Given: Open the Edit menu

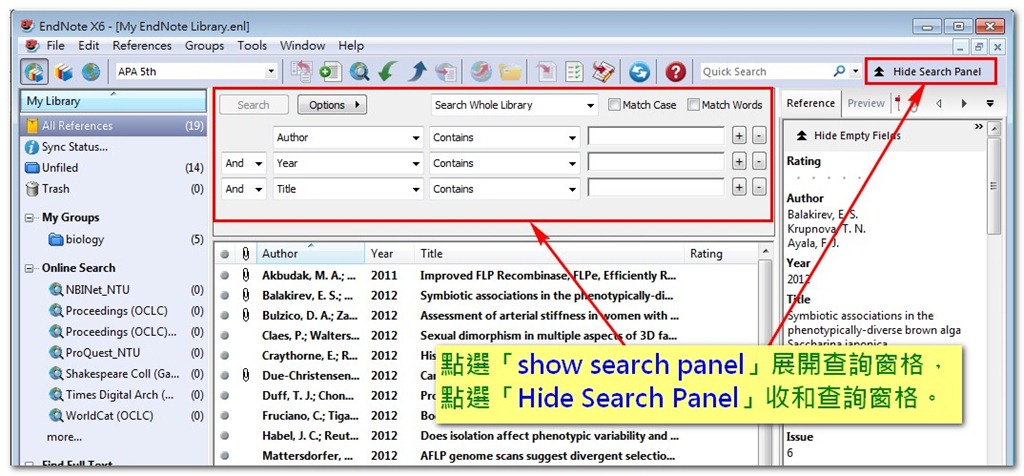Looking at the screenshot, I should [89, 46].
